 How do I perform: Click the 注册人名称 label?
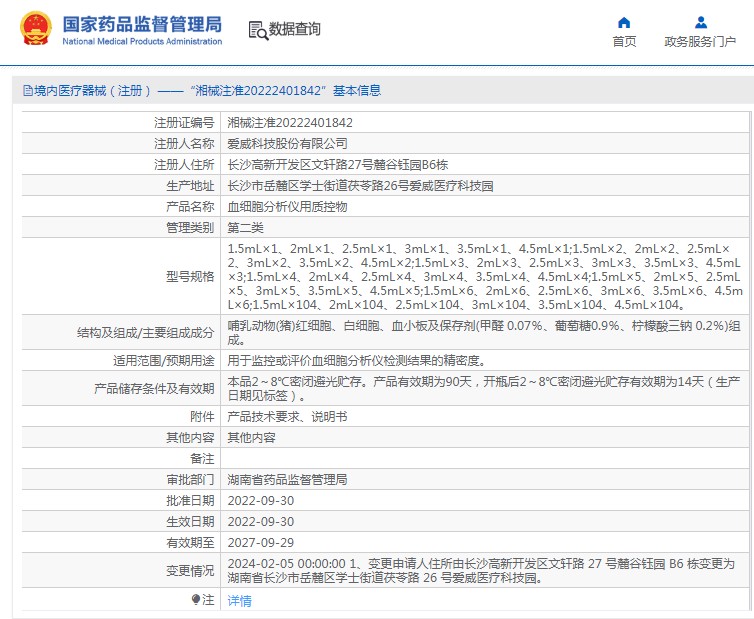184,143
